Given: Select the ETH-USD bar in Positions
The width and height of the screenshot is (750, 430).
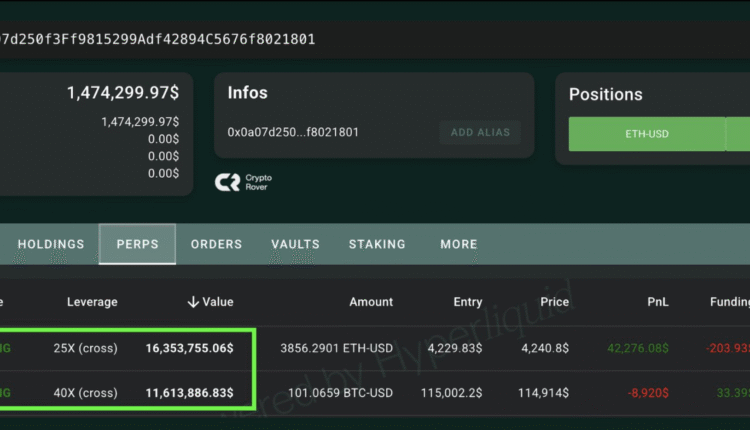Looking at the screenshot, I should click(646, 134).
